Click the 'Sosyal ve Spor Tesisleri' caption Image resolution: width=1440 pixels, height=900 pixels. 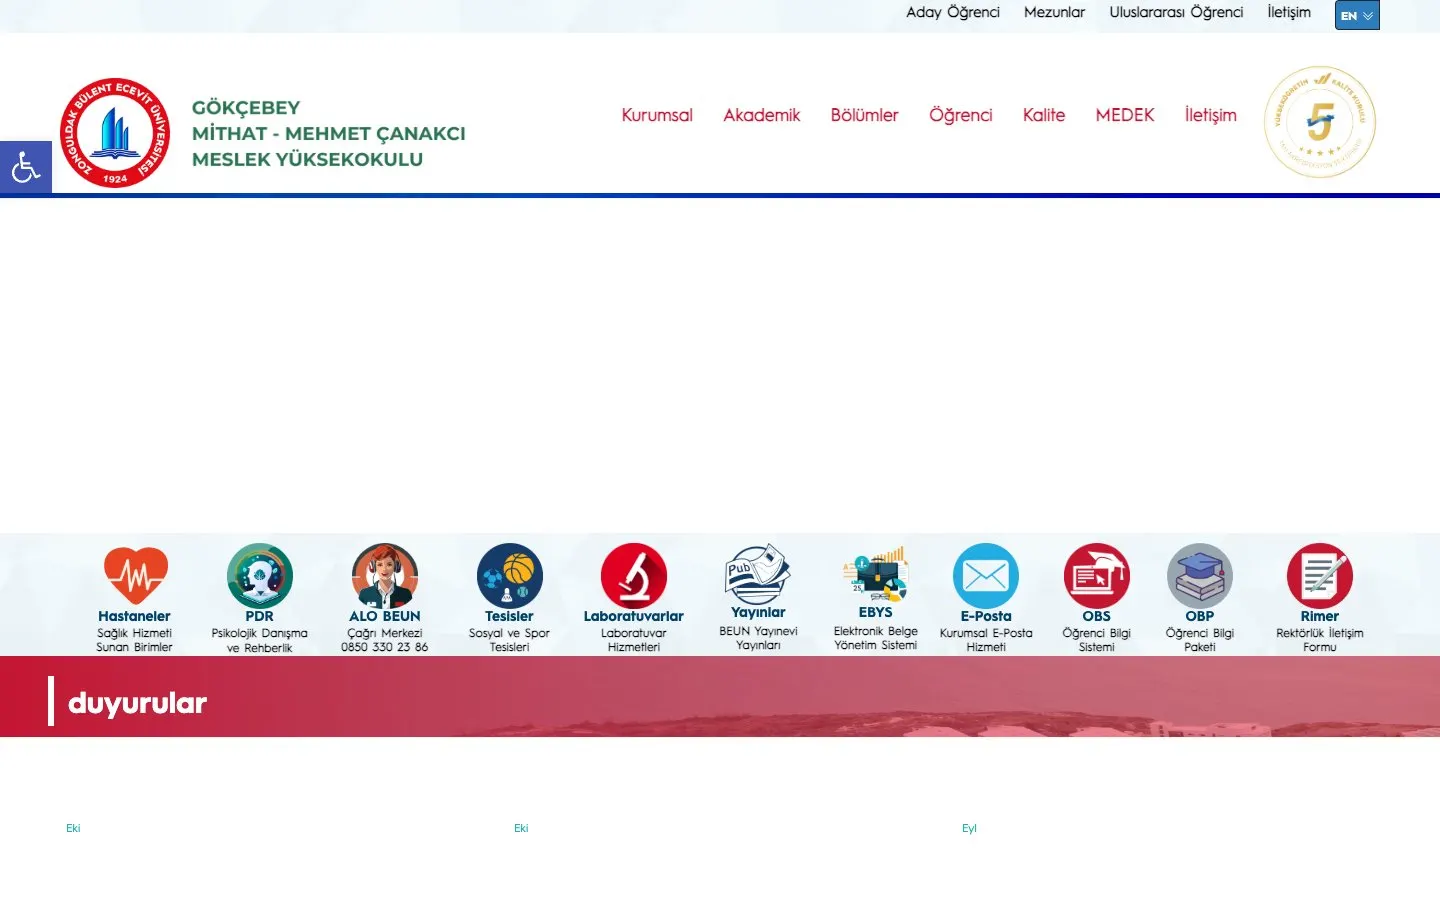pyautogui.click(x=509, y=640)
